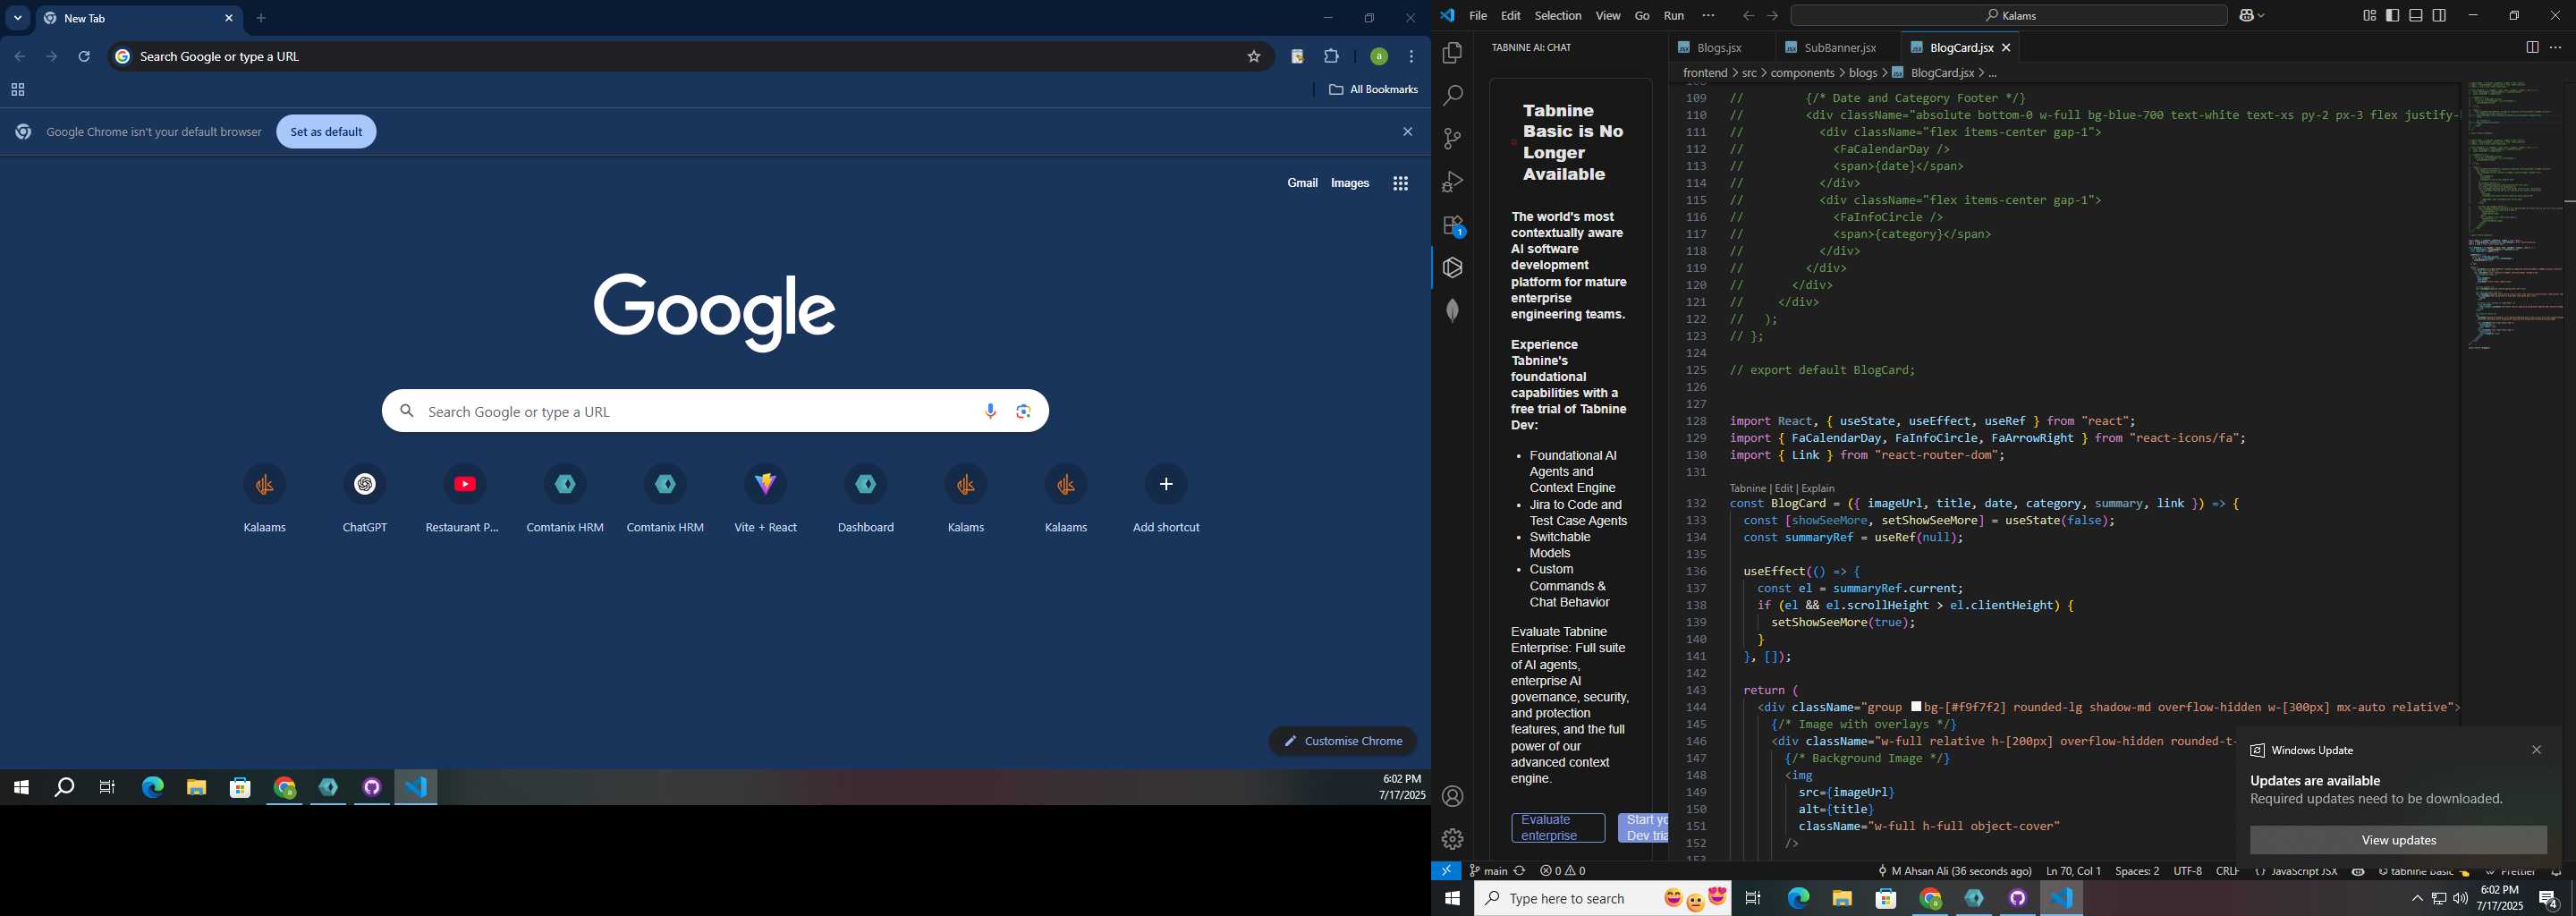Image resolution: width=2576 pixels, height=916 pixels.
Task: Click the synchronize changes icon beside main
Action: [x=1519, y=871]
